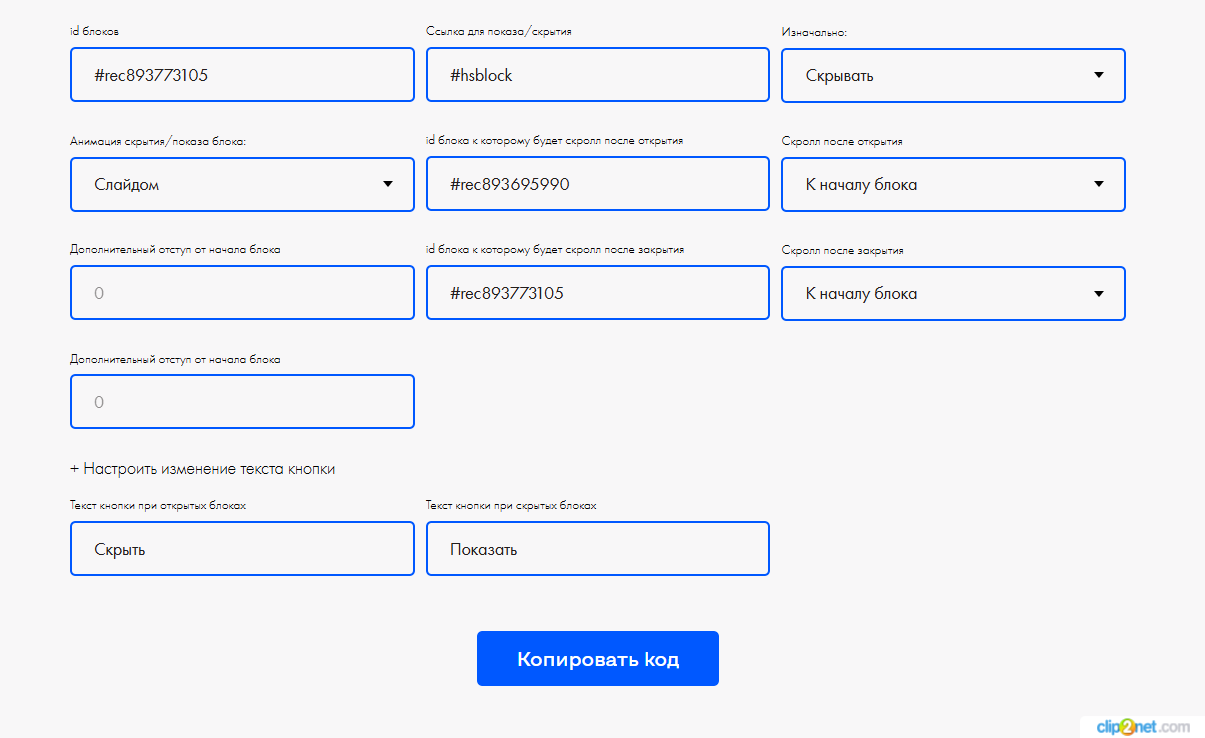Click the id блоков input field
Viewport: 1205px width, 738px height.
pyautogui.click(x=242, y=75)
